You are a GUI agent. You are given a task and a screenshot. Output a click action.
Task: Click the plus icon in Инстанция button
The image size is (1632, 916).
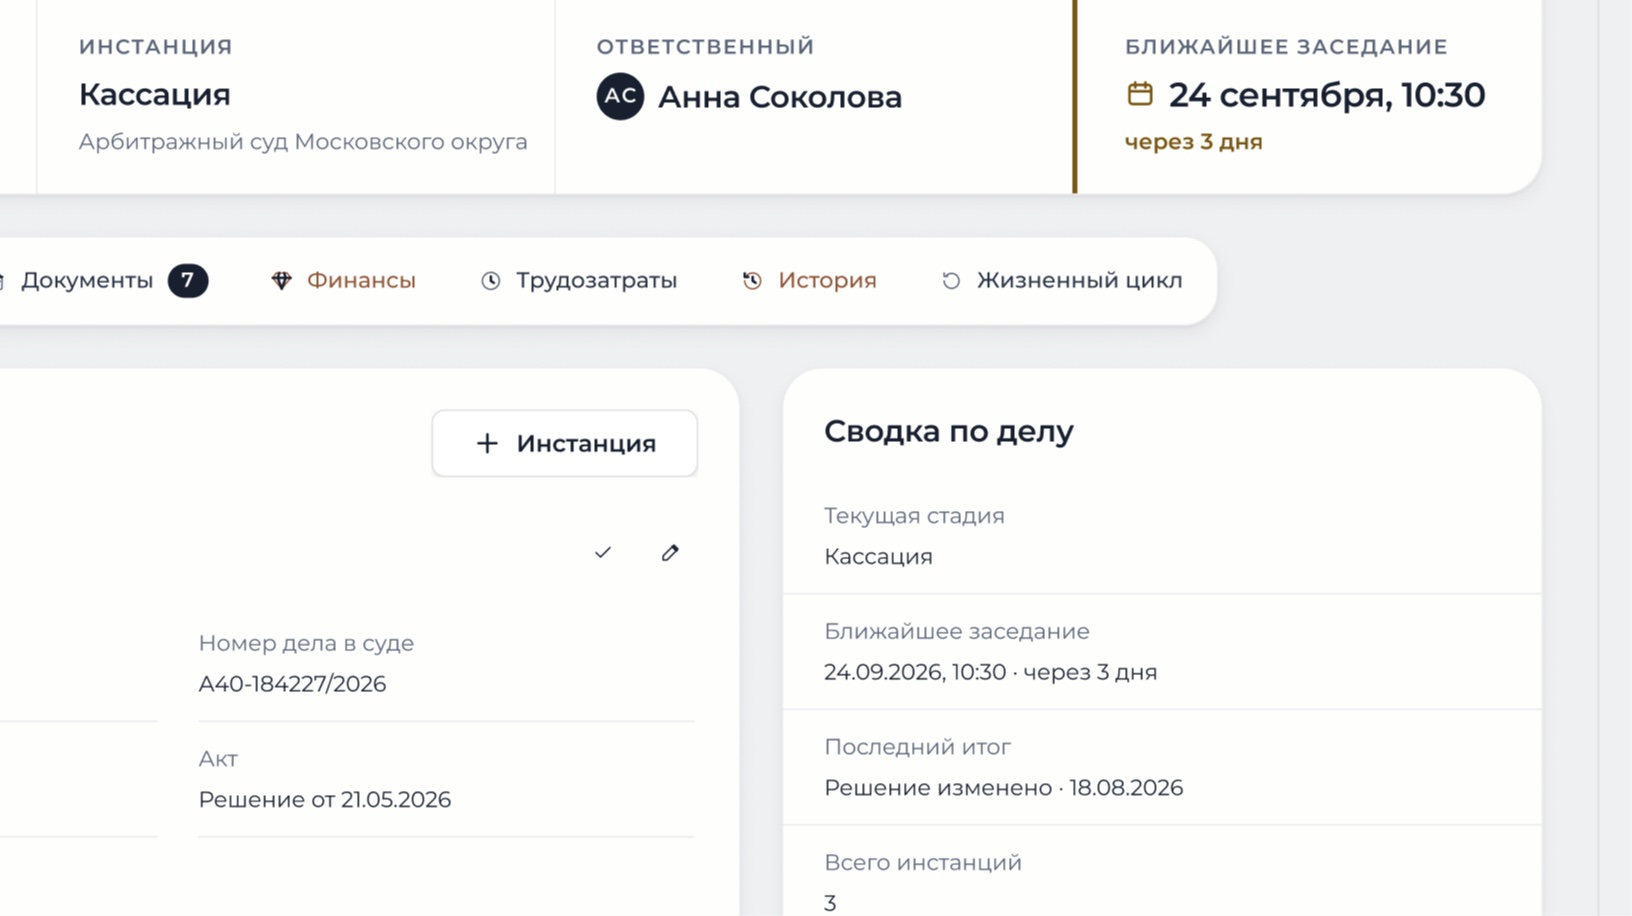click(487, 443)
